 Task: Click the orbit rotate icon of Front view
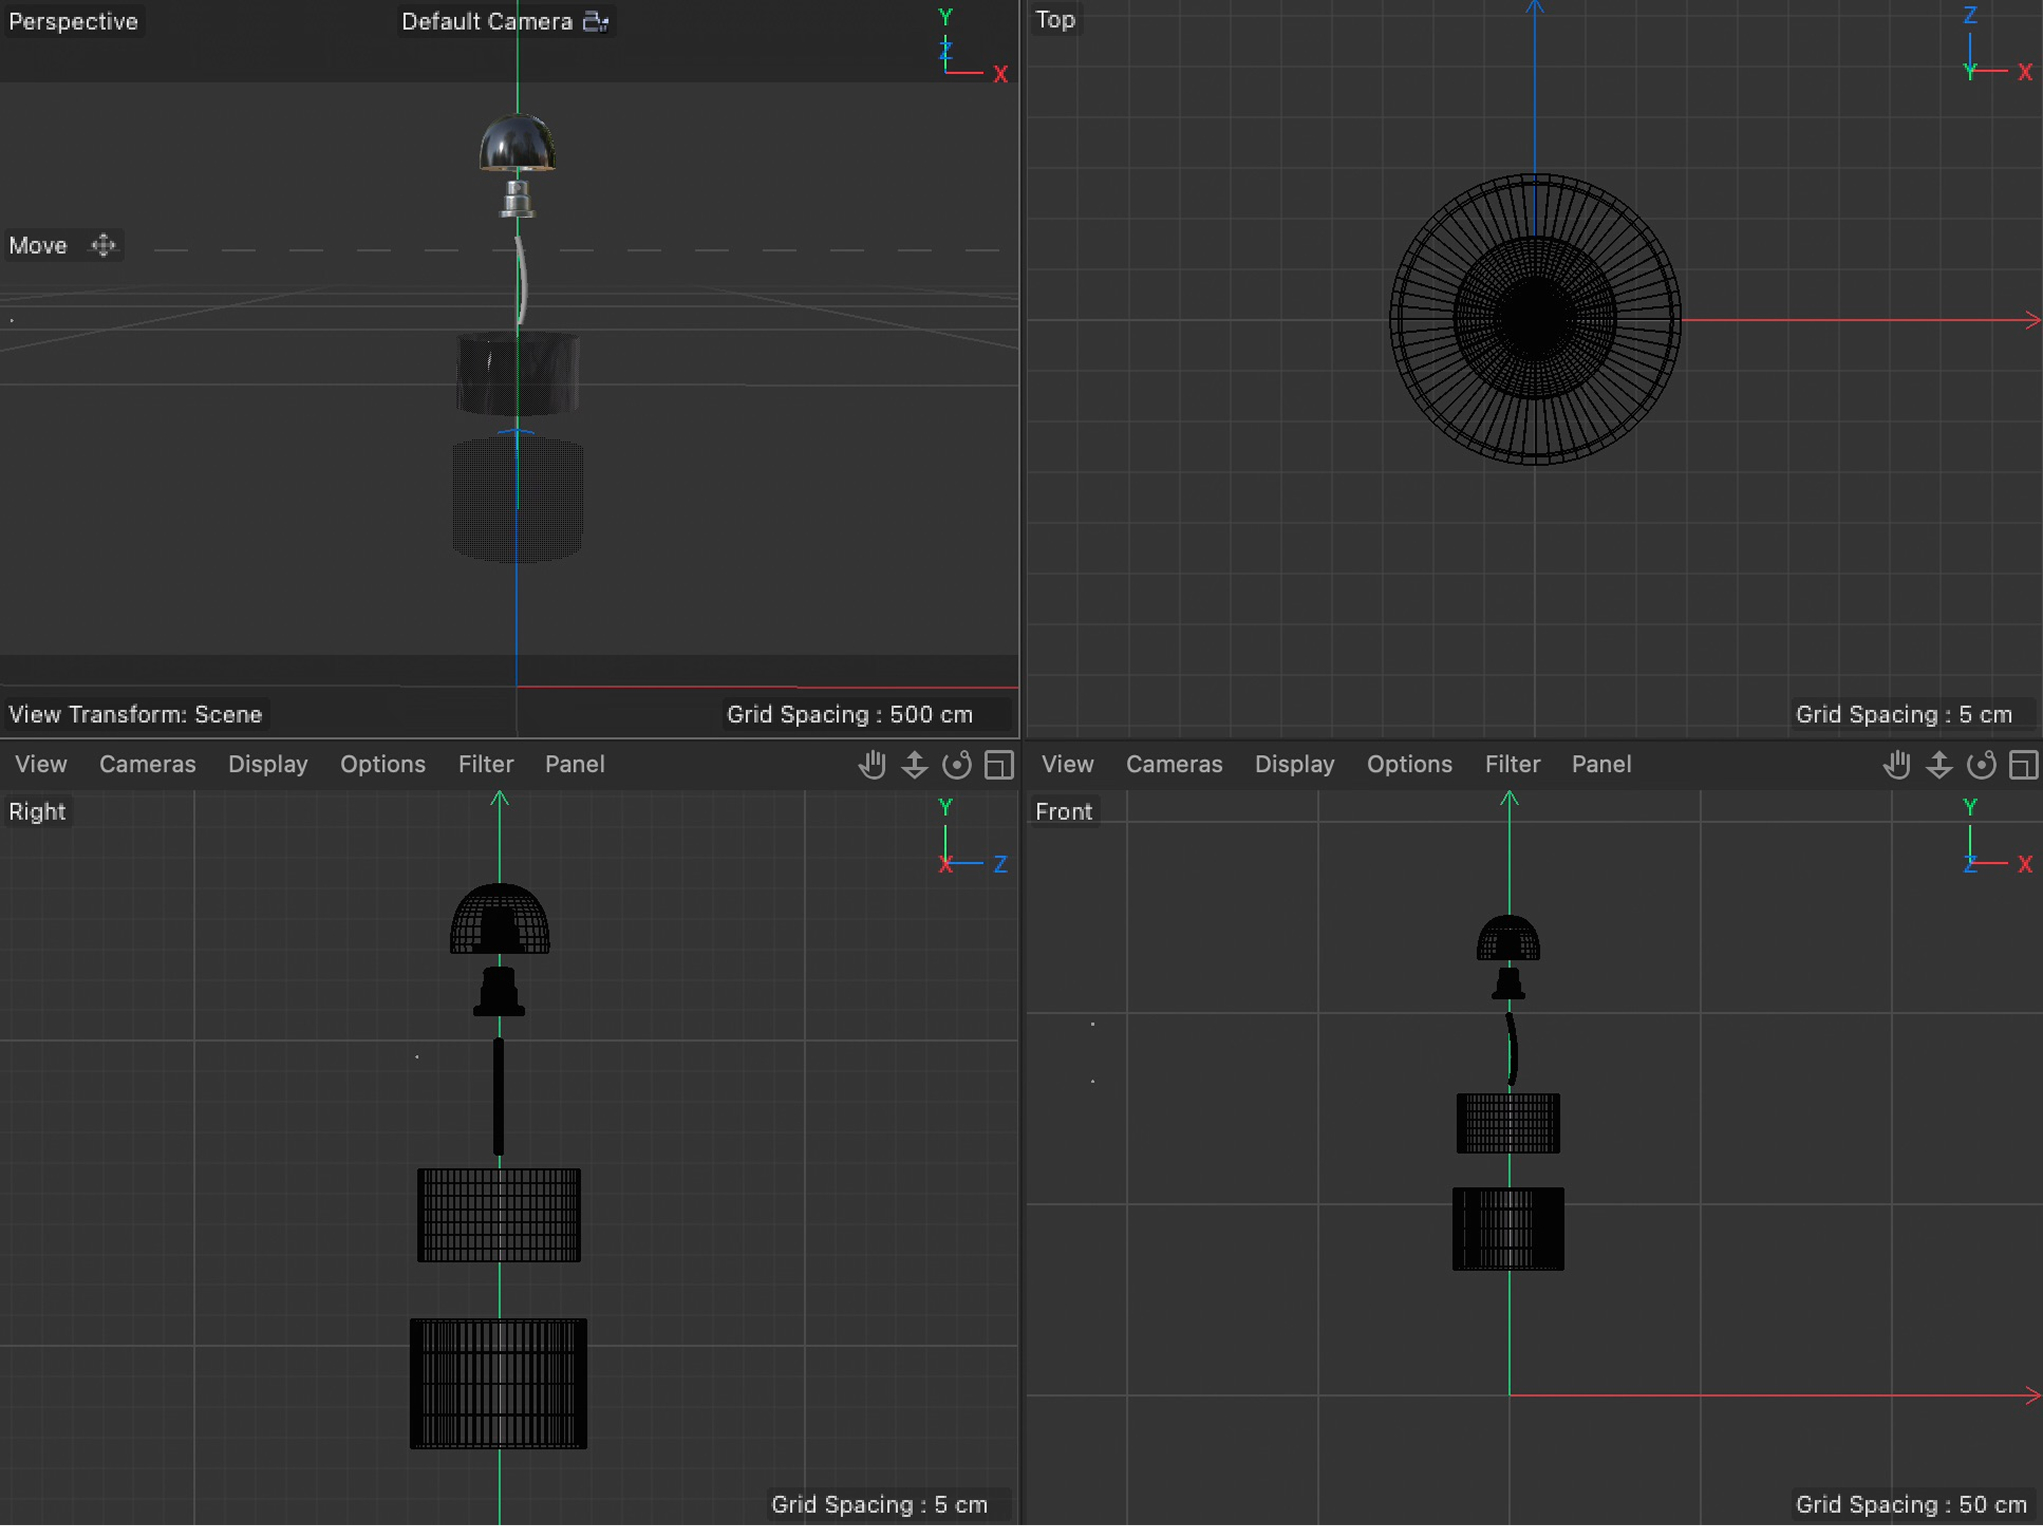(1981, 765)
